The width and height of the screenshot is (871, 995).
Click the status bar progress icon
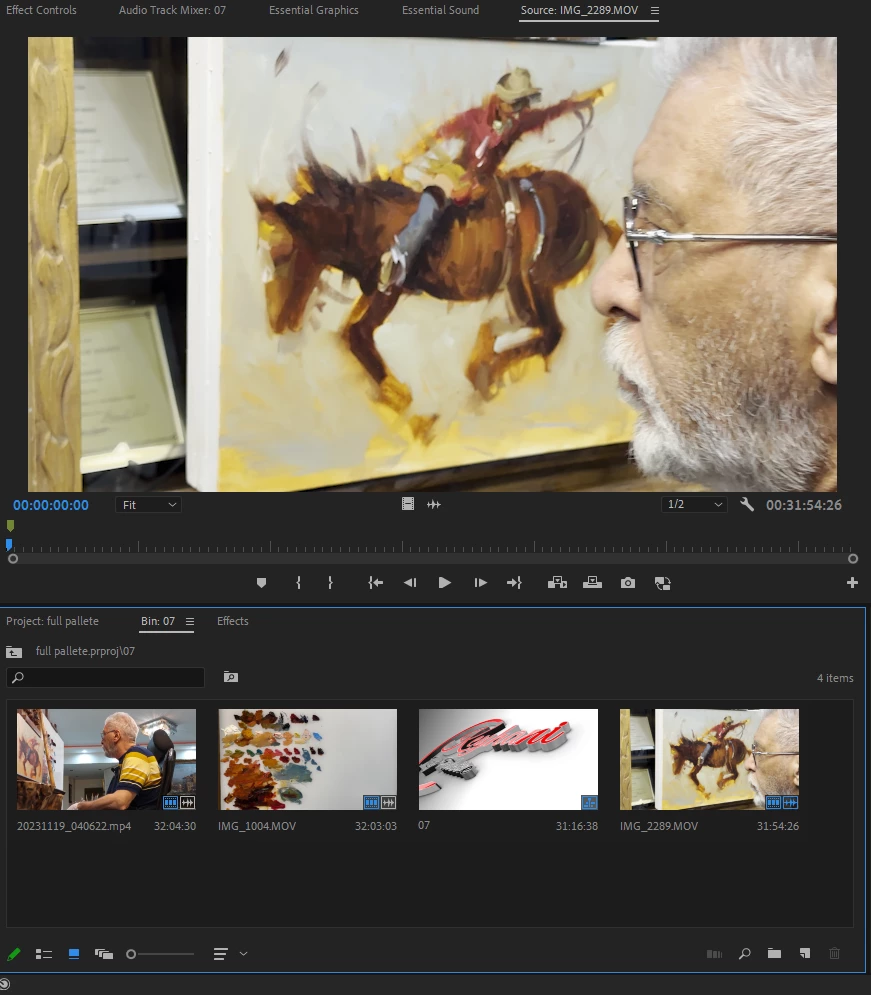(x=4, y=984)
